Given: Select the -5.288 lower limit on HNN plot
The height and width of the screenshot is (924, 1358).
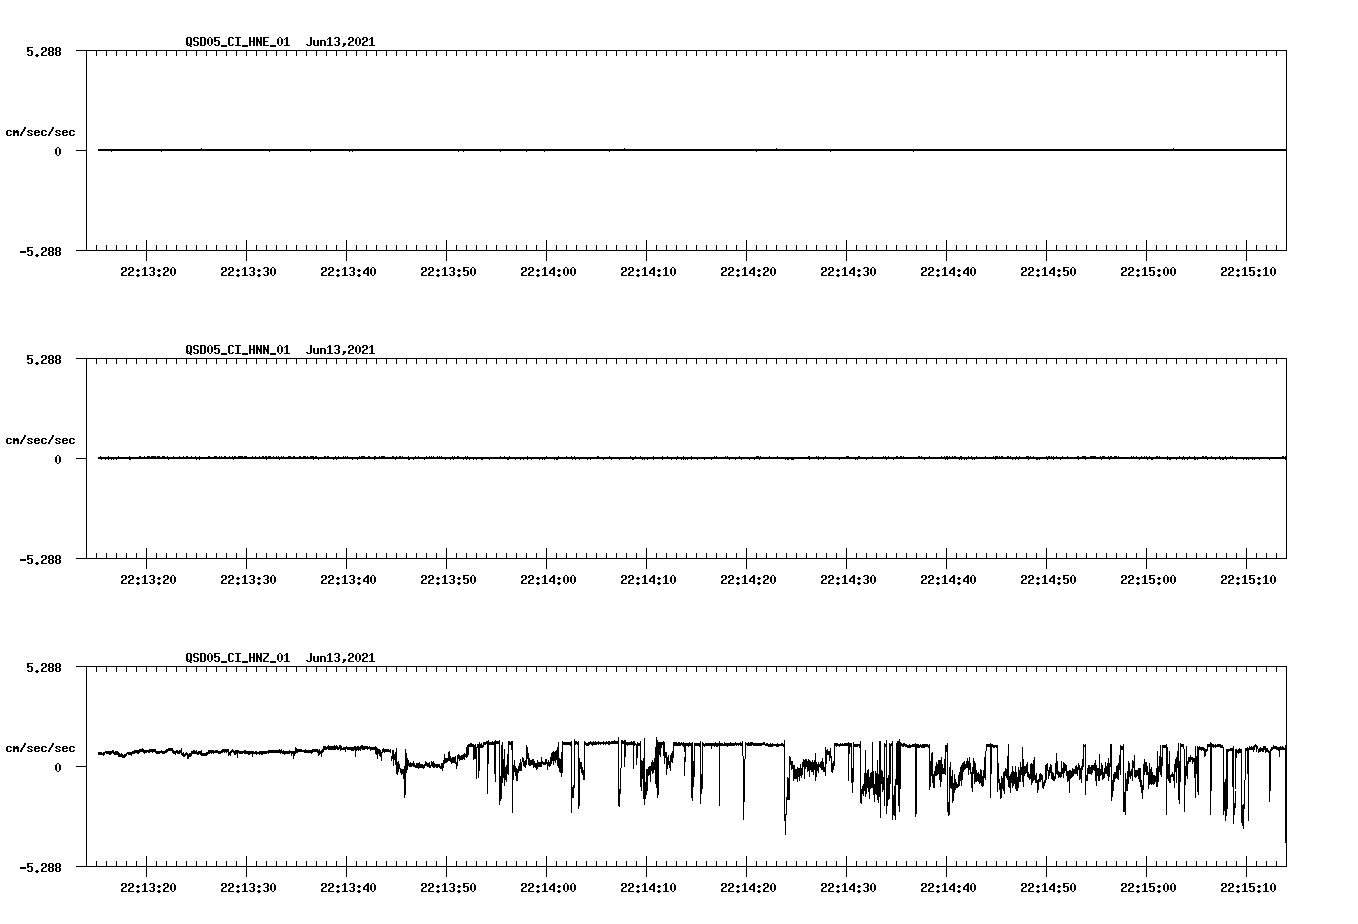Looking at the screenshot, I should click(40, 559).
